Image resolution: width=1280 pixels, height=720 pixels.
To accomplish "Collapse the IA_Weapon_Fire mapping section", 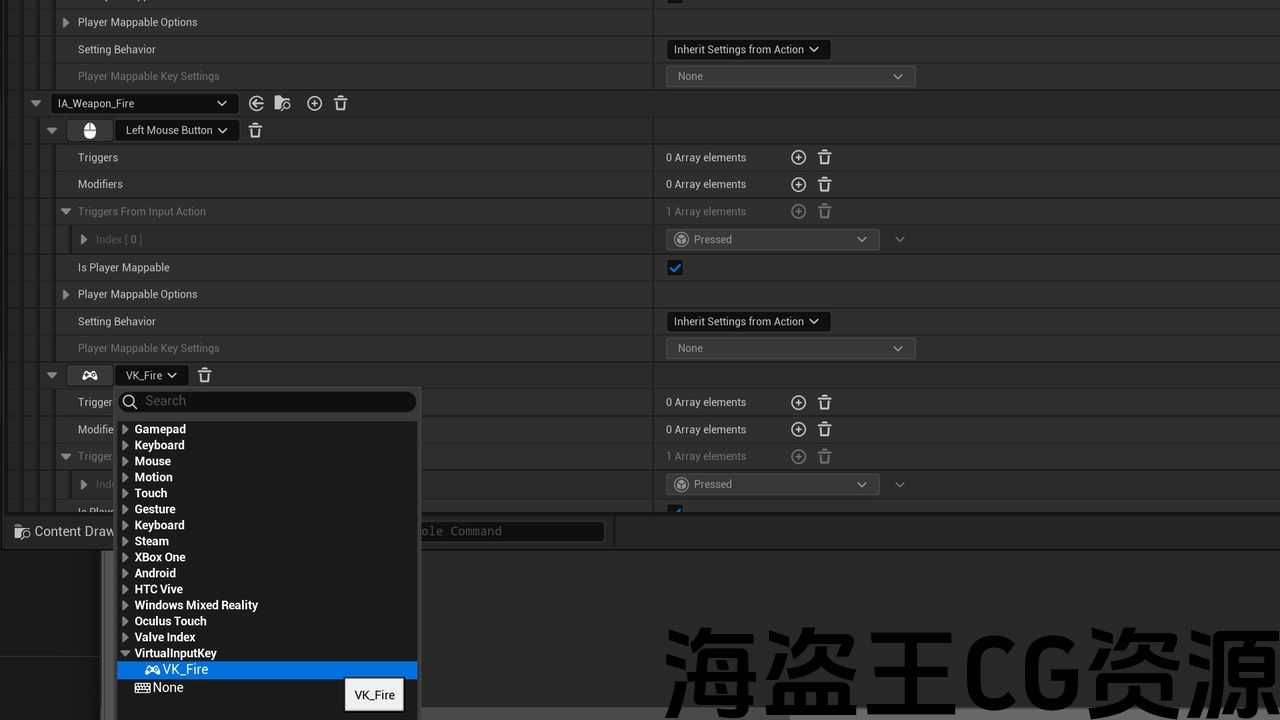I will pyautogui.click(x=36, y=103).
